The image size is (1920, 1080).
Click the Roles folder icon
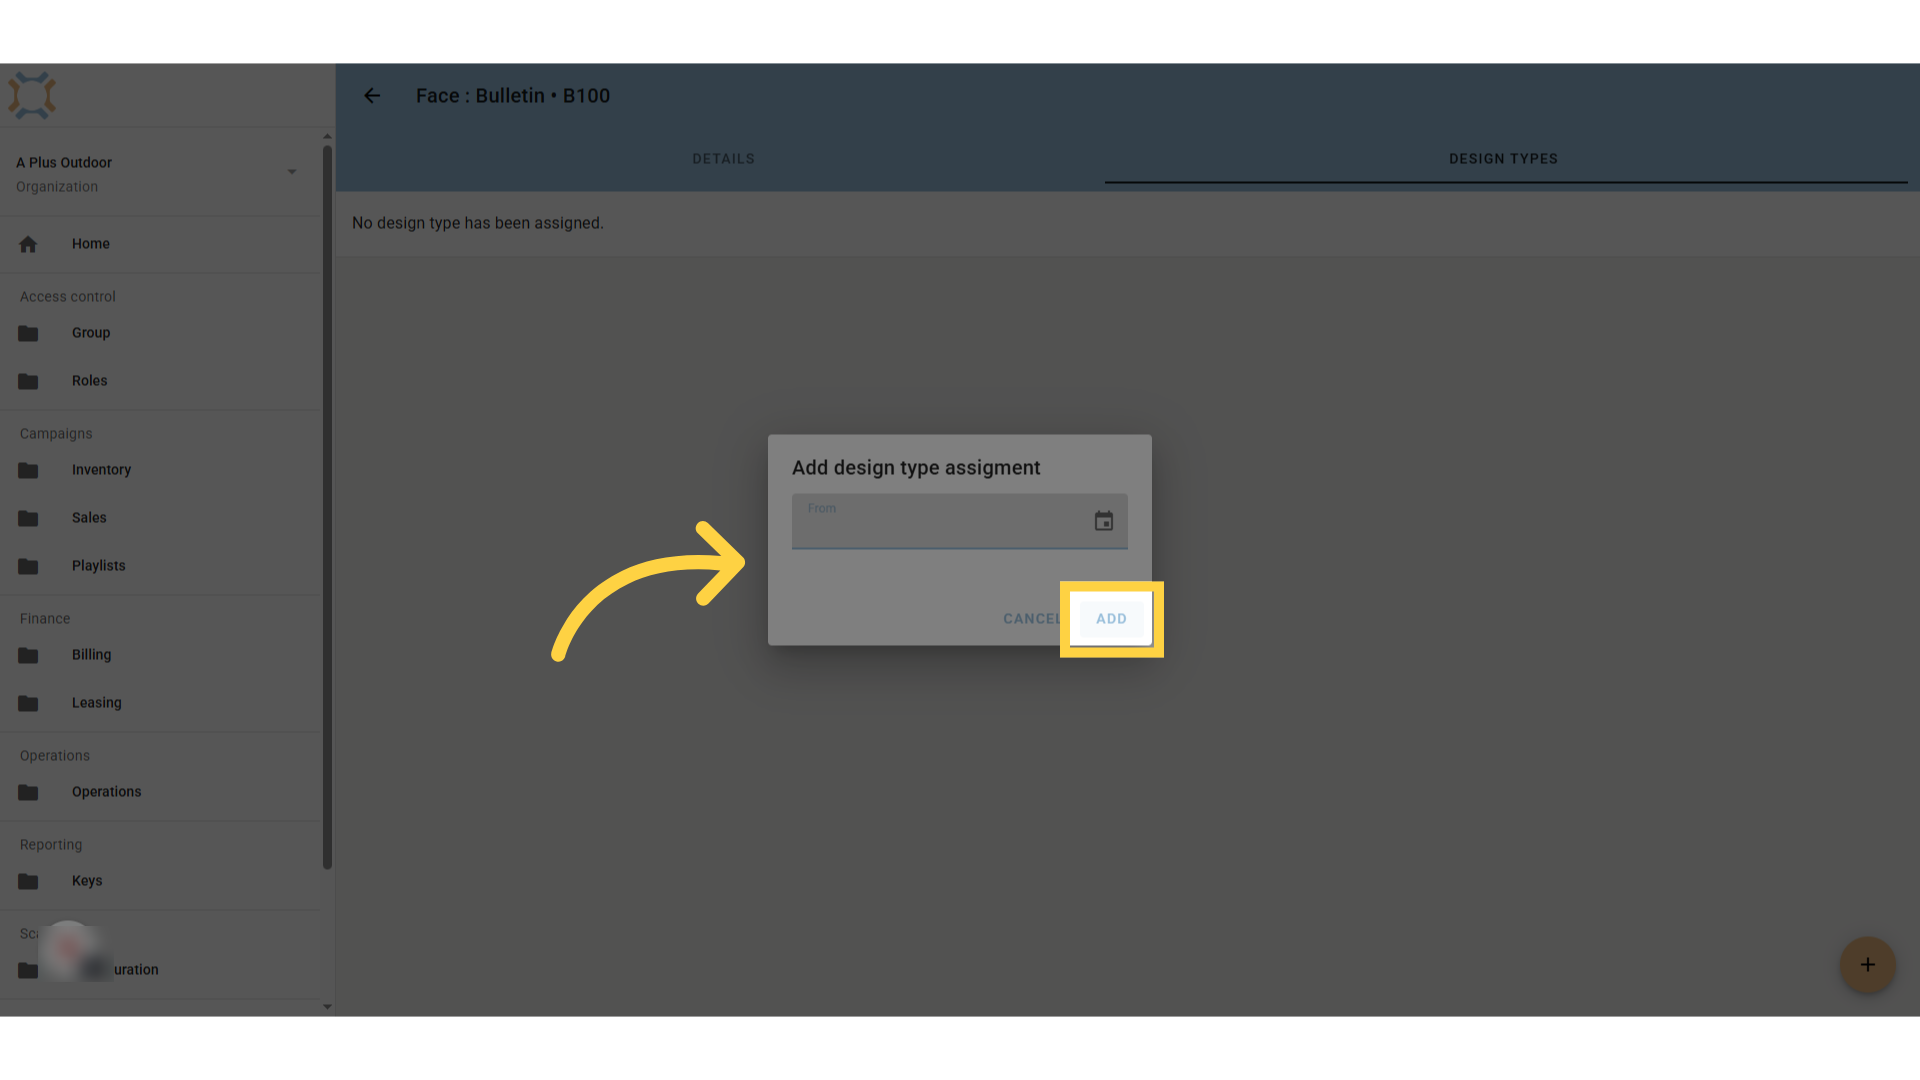click(28, 381)
